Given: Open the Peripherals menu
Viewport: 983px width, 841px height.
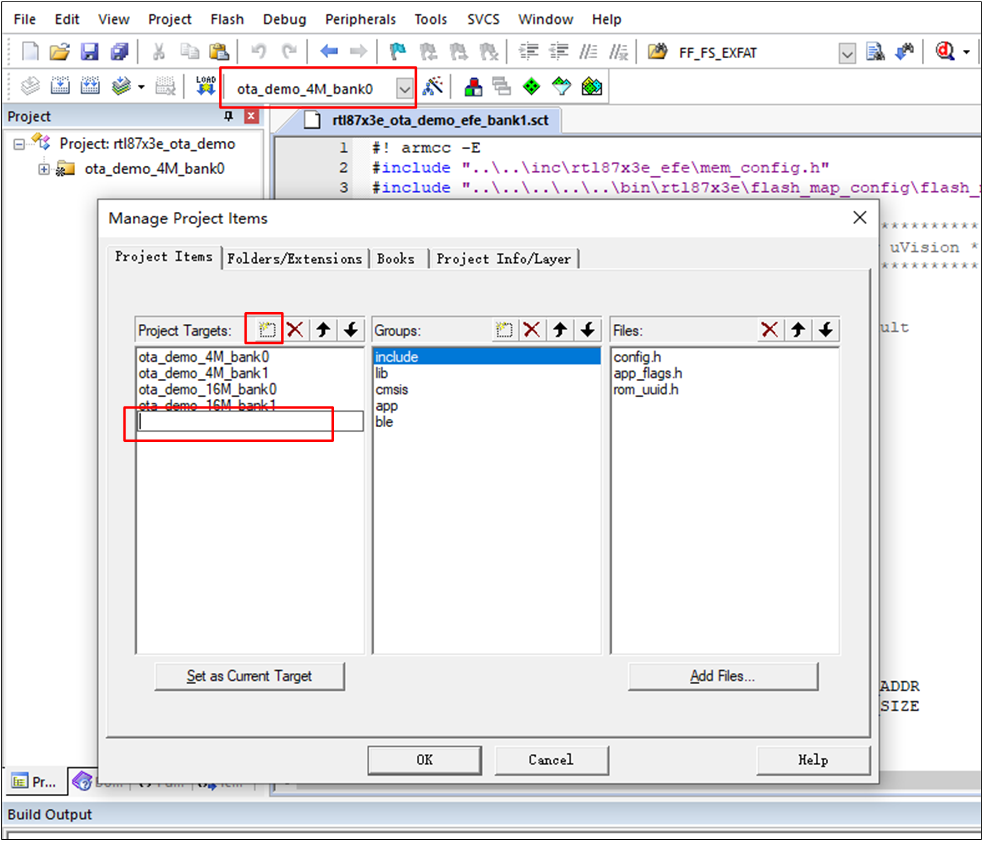Looking at the screenshot, I should tap(360, 19).
